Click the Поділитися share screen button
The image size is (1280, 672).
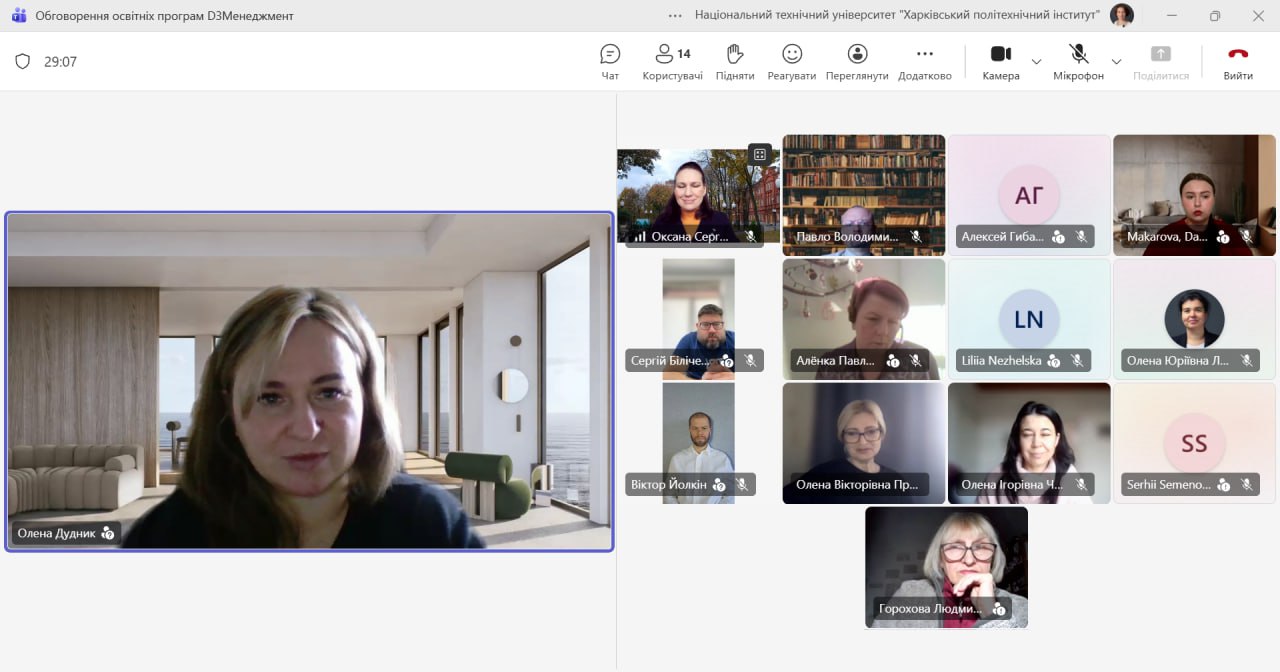pyautogui.click(x=1161, y=62)
